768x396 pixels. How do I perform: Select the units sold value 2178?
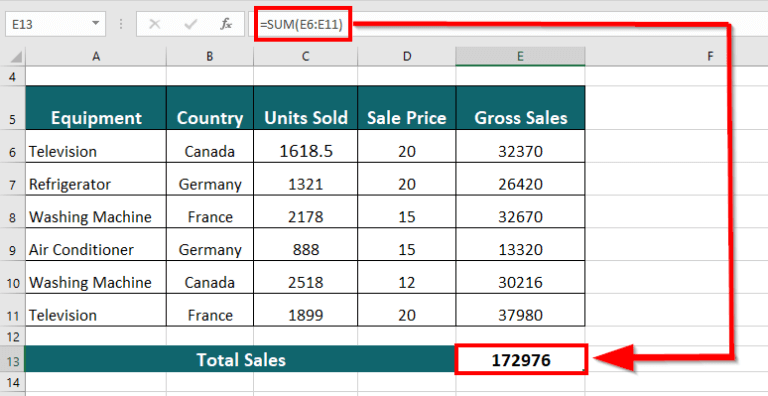[305, 212]
